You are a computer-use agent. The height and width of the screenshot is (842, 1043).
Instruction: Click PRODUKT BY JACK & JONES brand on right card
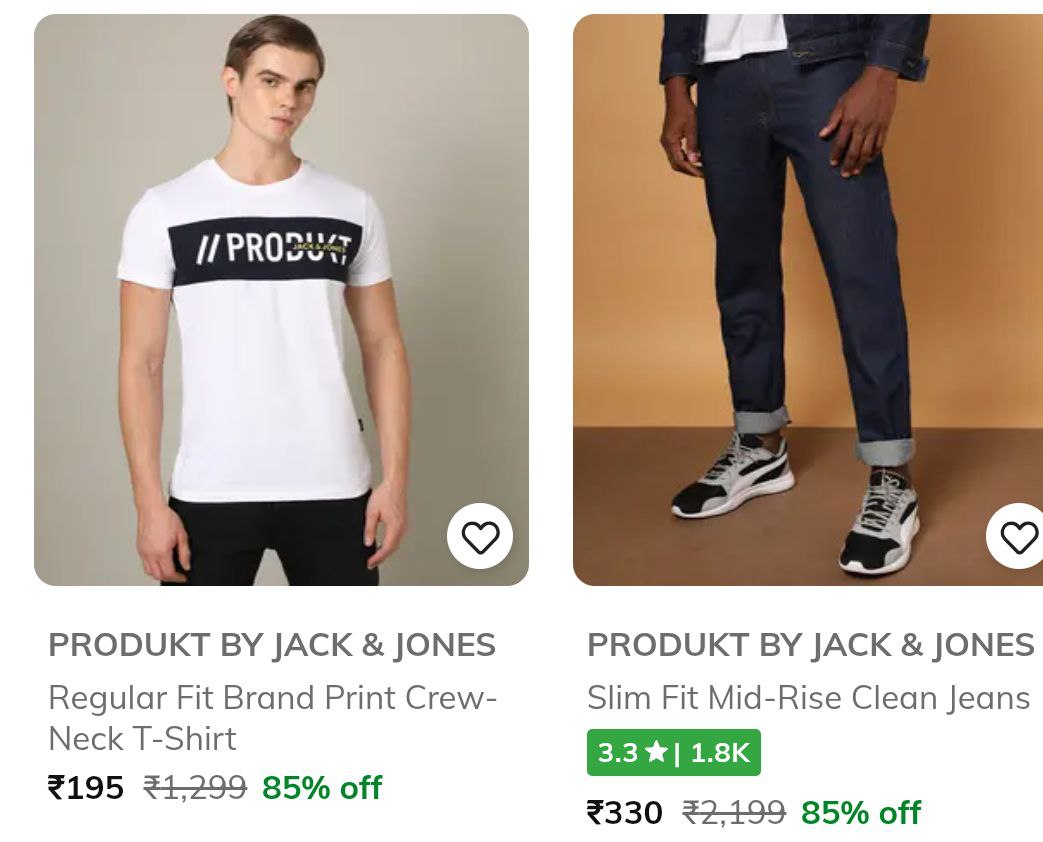pyautogui.click(x=810, y=644)
